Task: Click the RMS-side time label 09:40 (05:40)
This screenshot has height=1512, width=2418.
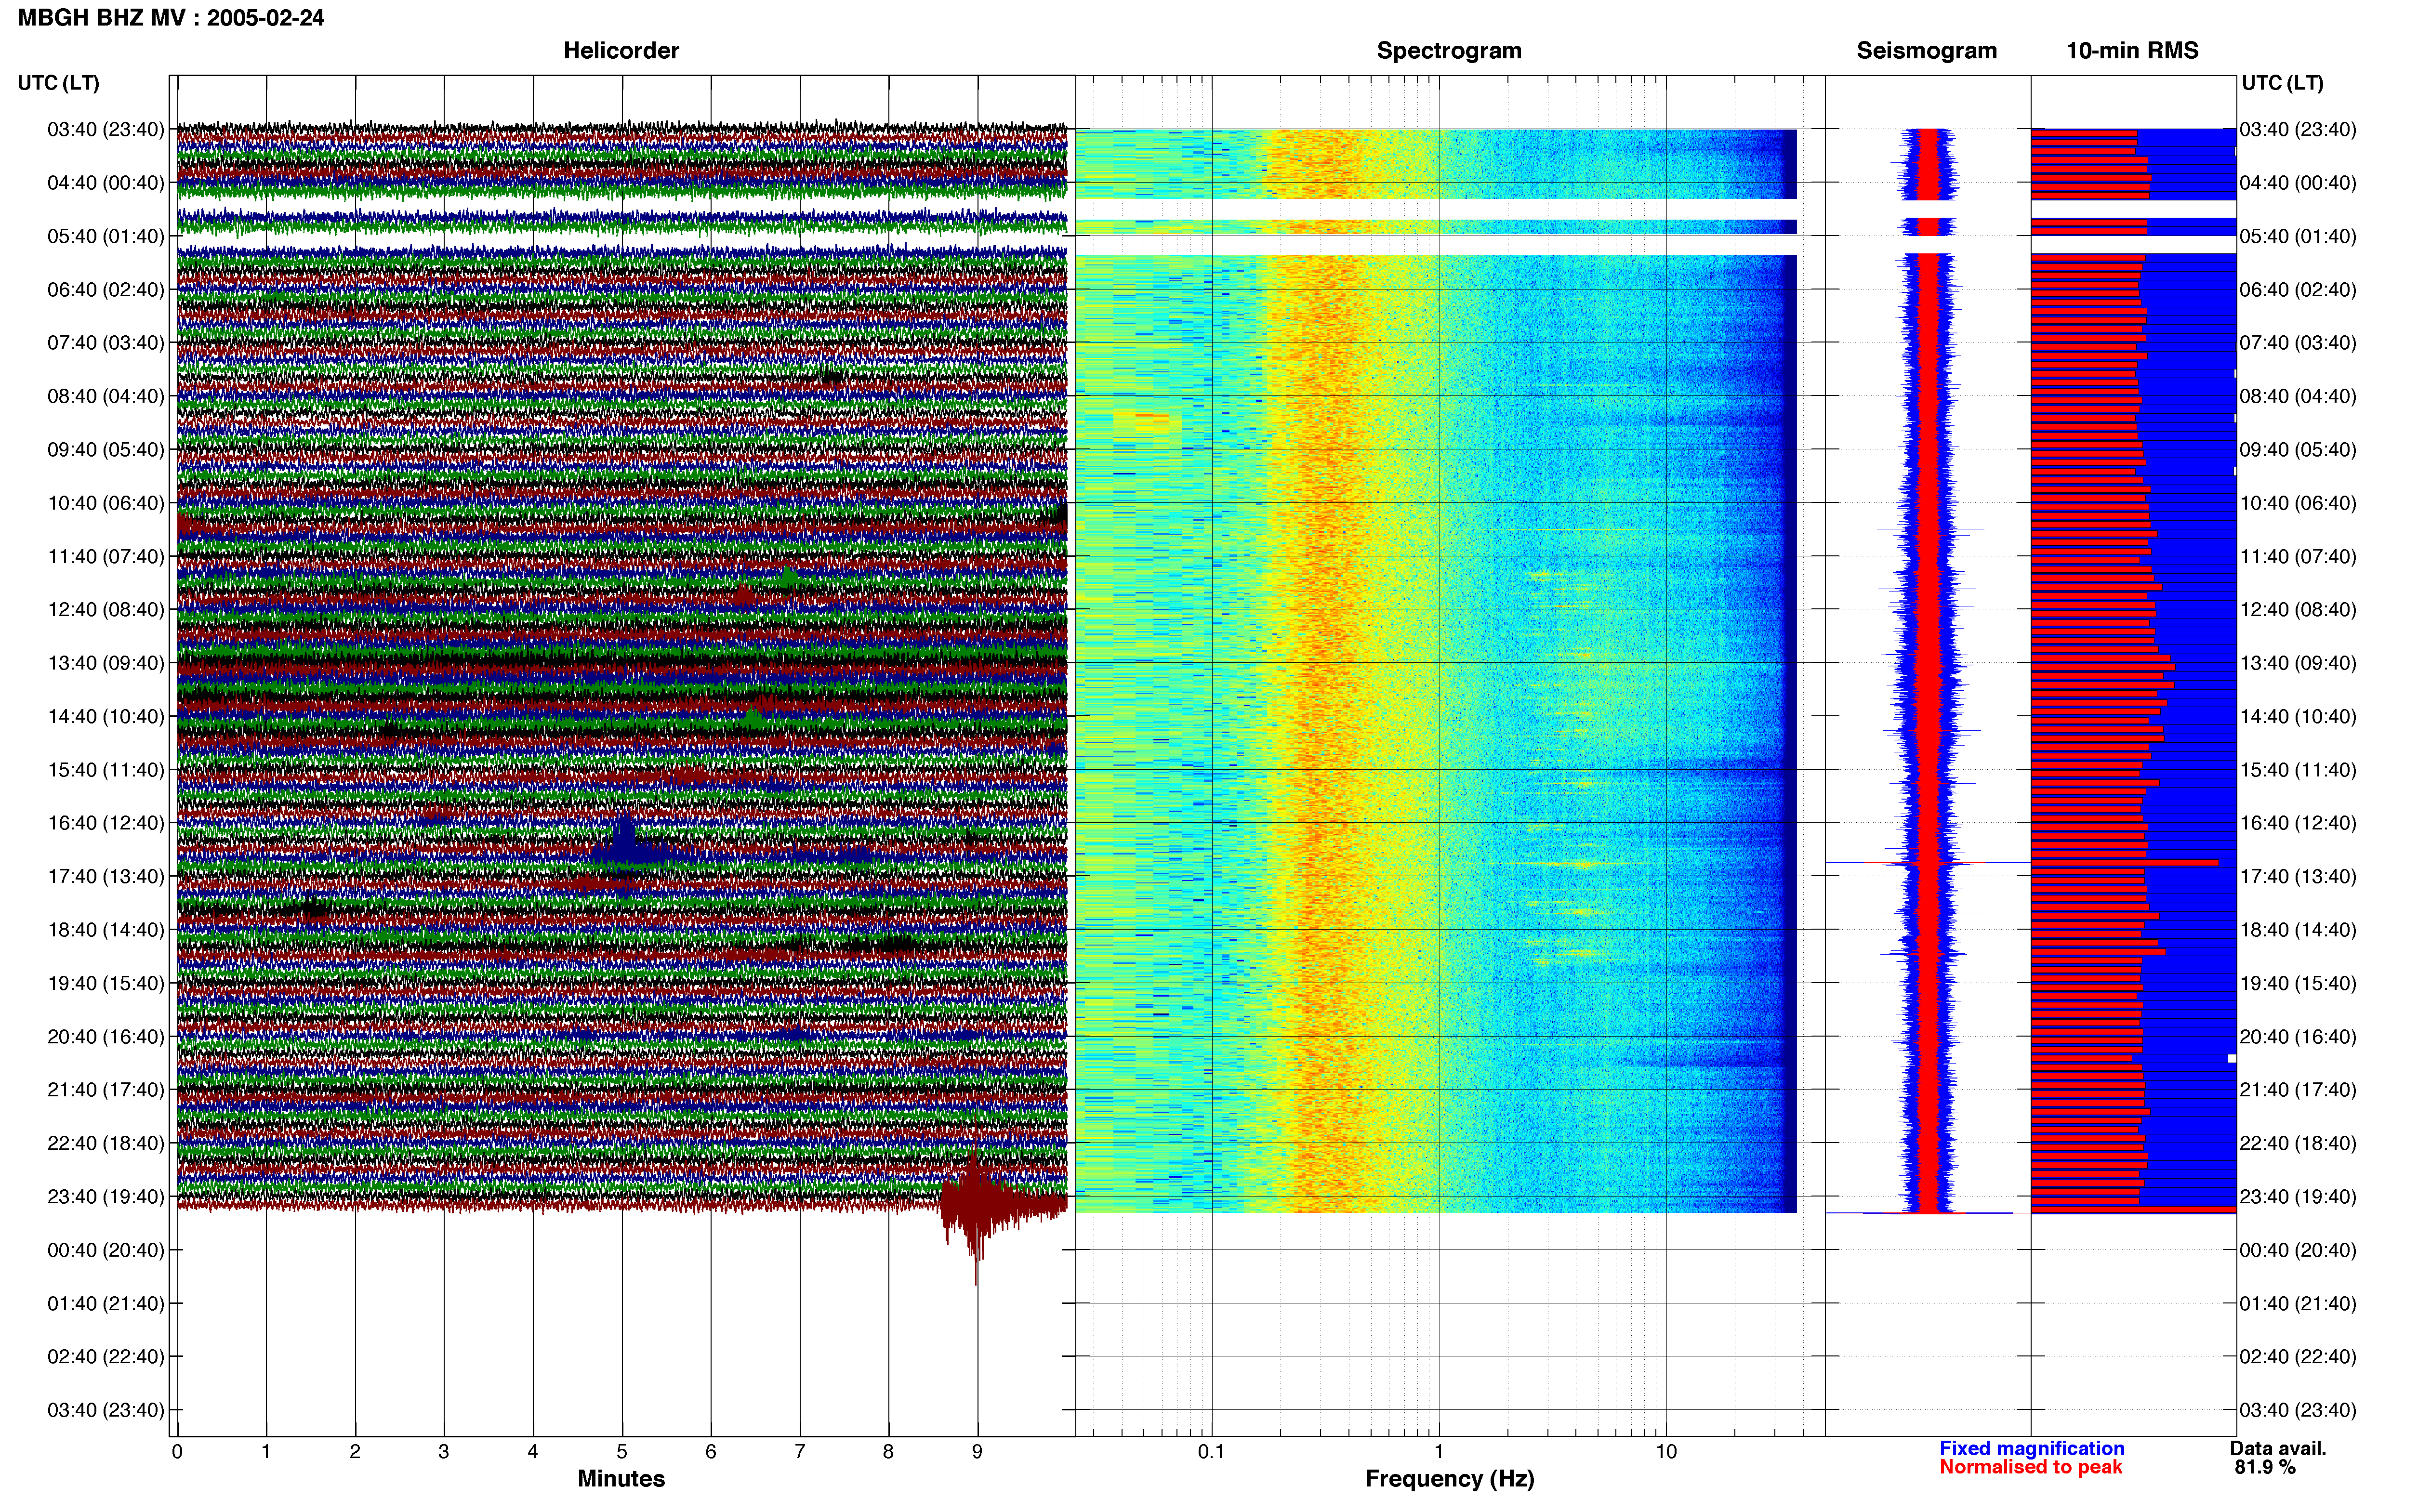Action: pyautogui.click(x=2298, y=449)
